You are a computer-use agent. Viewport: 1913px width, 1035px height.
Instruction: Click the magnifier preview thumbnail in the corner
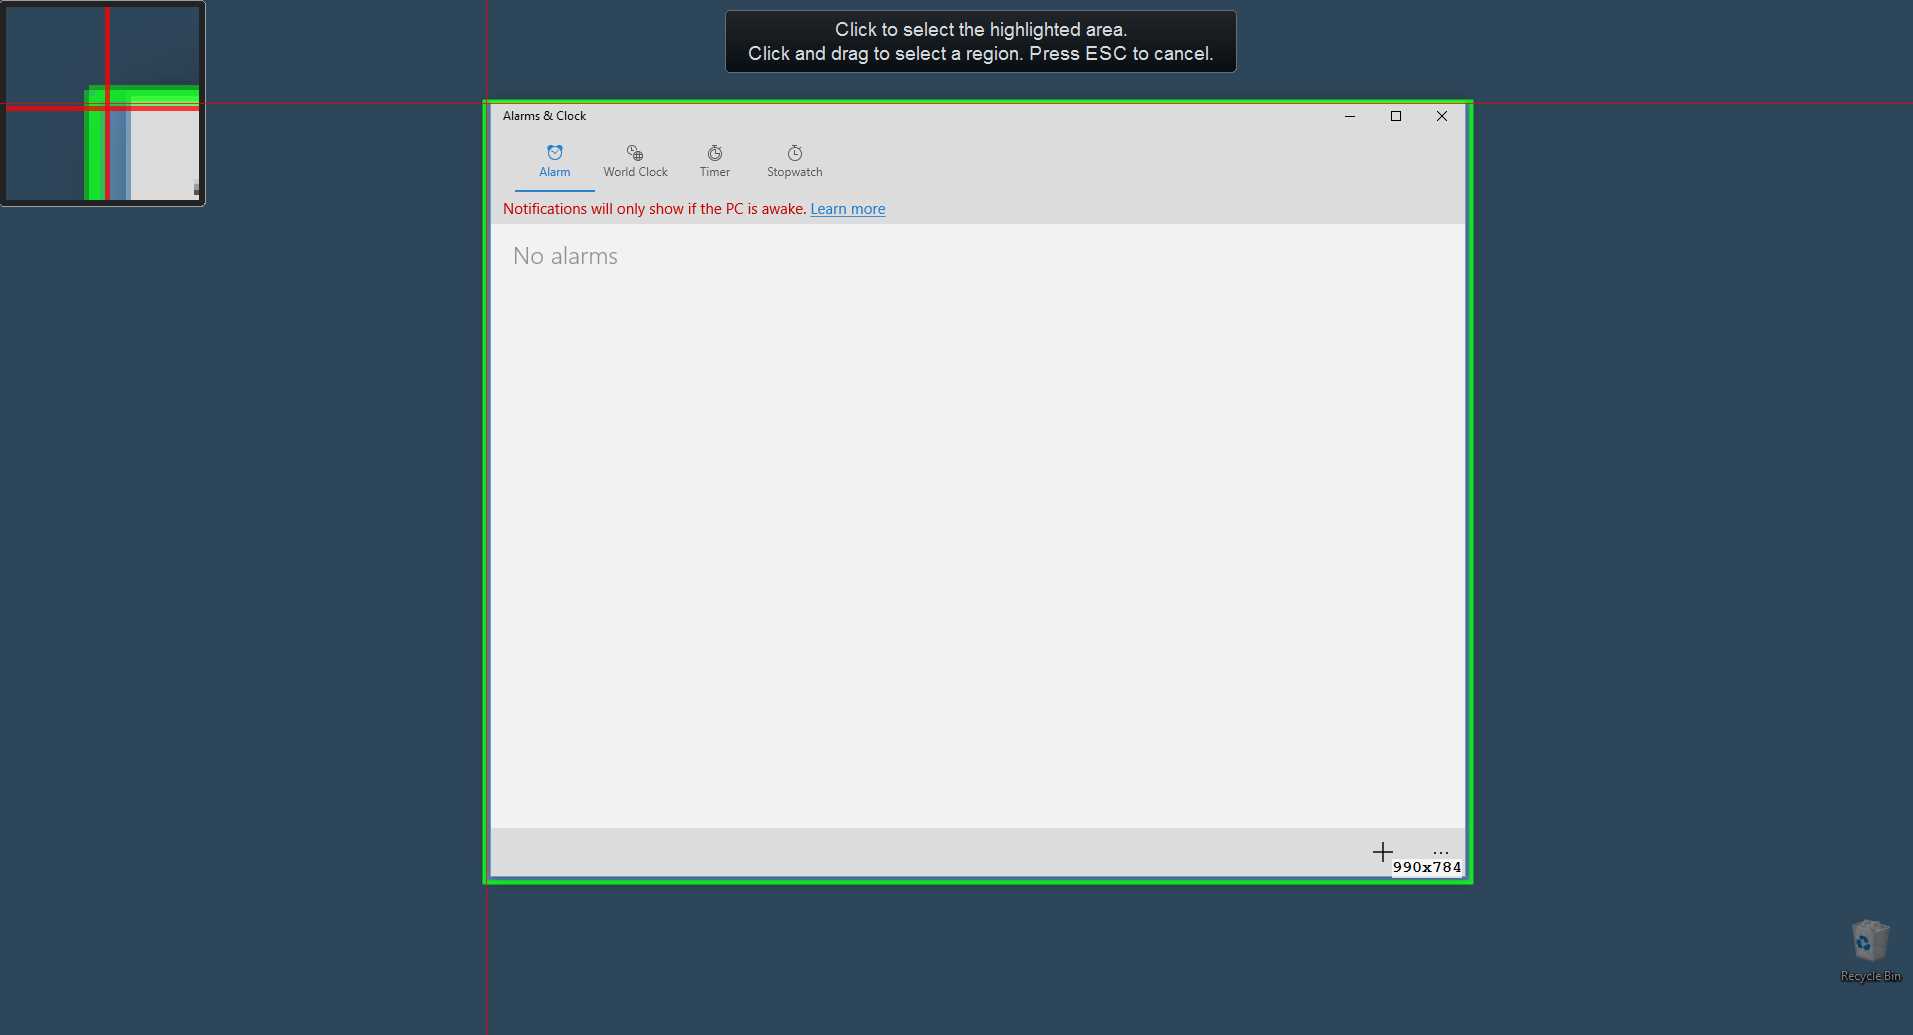click(103, 103)
